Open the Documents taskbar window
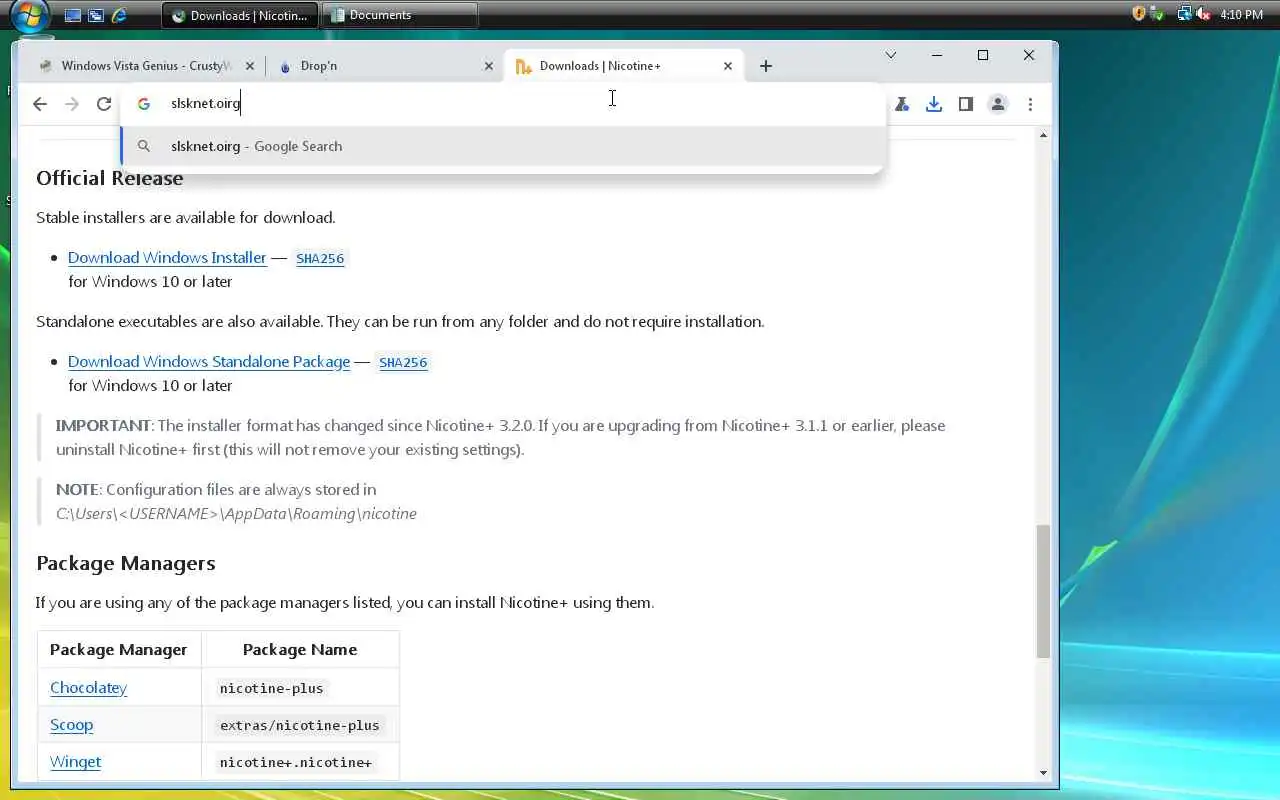The width and height of the screenshot is (1280, 800). pyautogui.click(x=400, y=15)
